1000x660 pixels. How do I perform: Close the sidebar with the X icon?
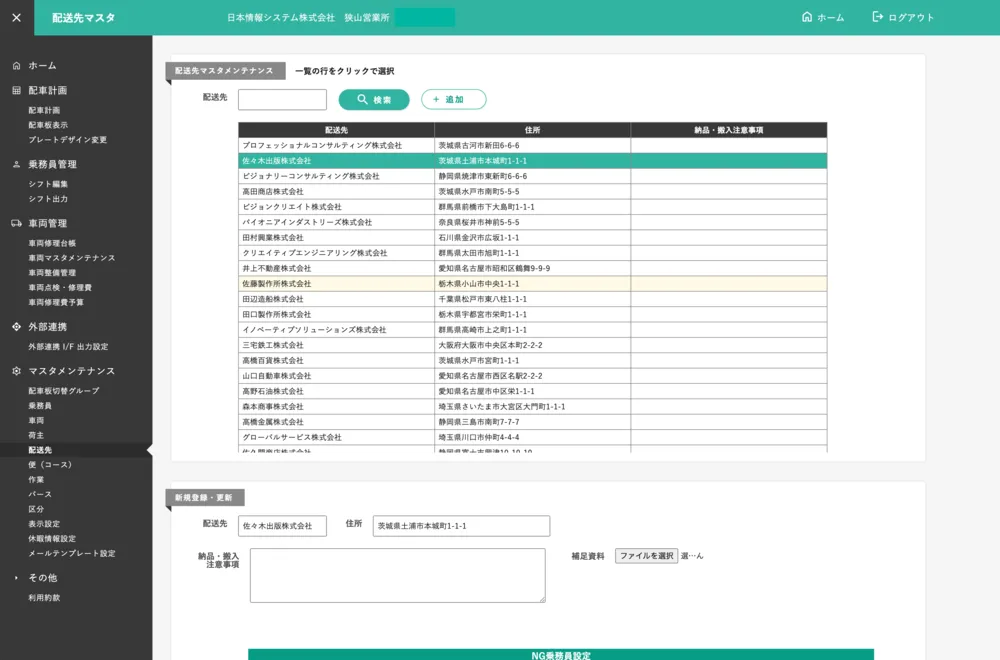[16, 17]
